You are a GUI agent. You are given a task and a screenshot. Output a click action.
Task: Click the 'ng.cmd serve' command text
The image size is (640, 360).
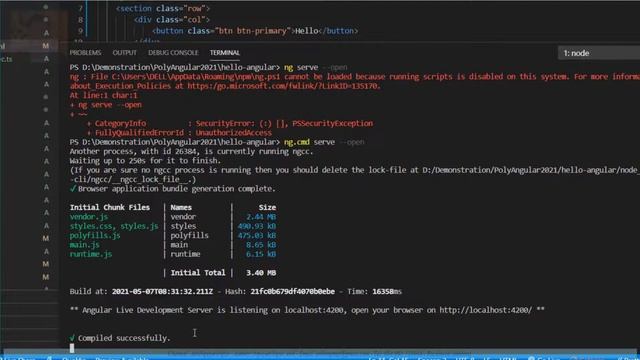[309, 142]
